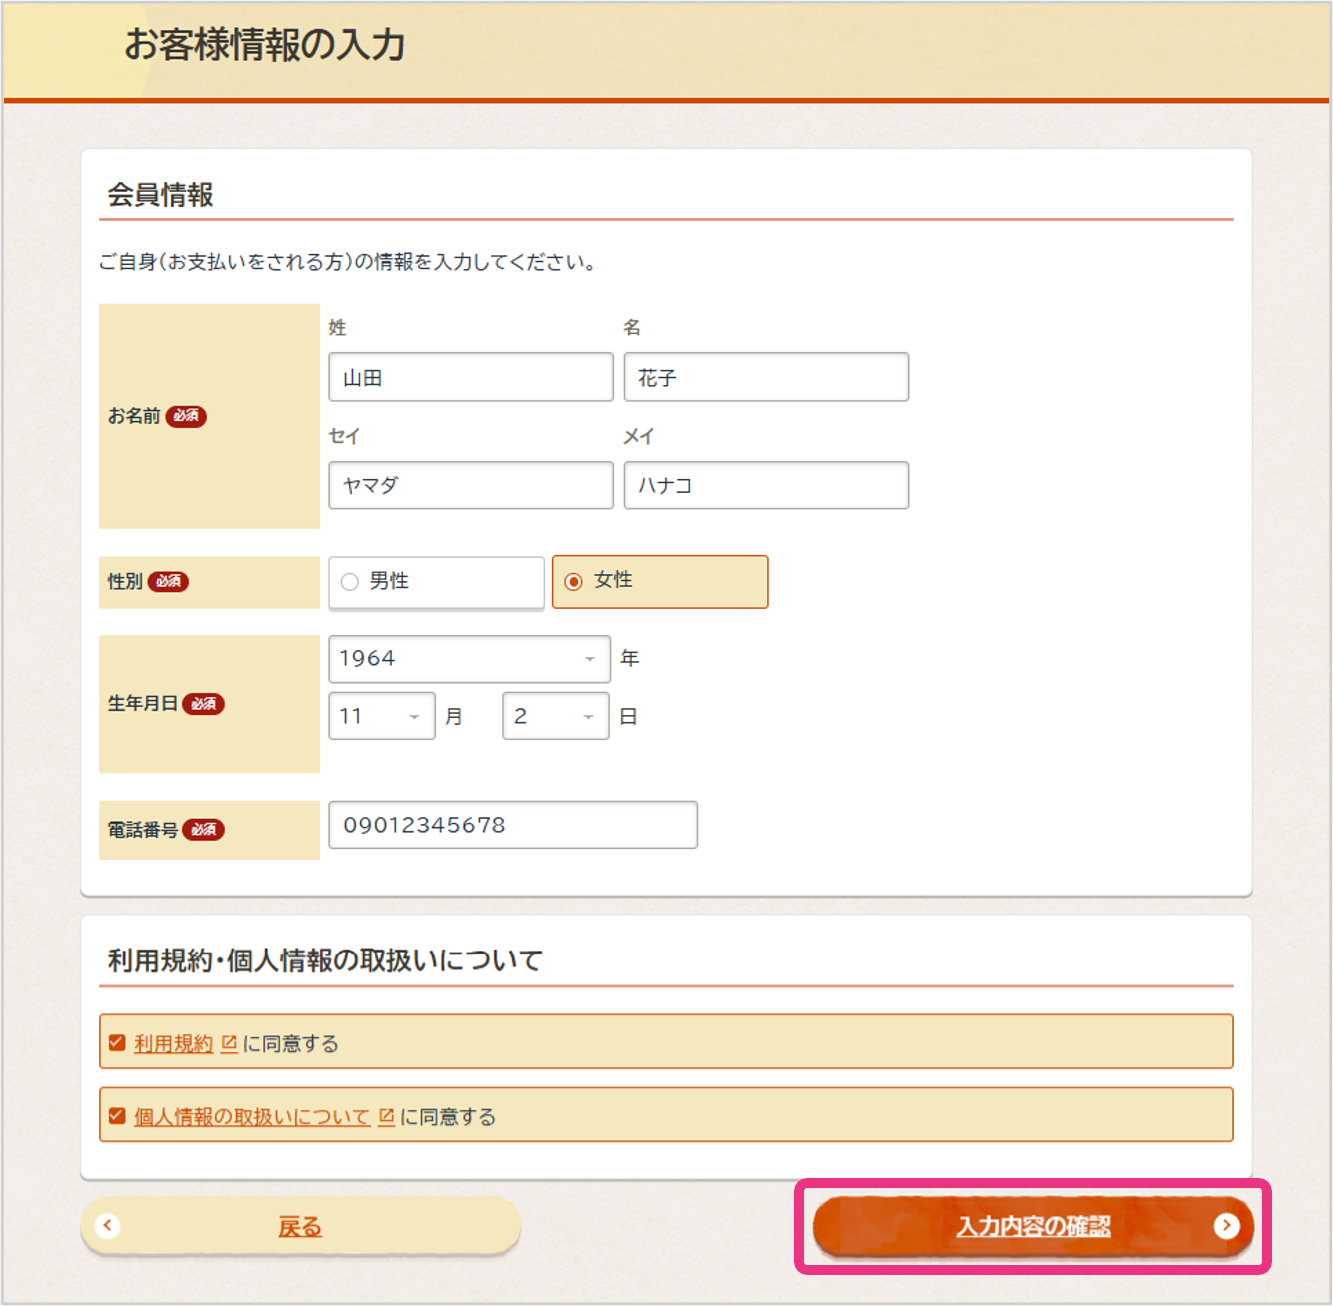Open the birth year dropdown showing 1964
The width and height of the screenshot is (1333, 1306).
coord(469,659)
